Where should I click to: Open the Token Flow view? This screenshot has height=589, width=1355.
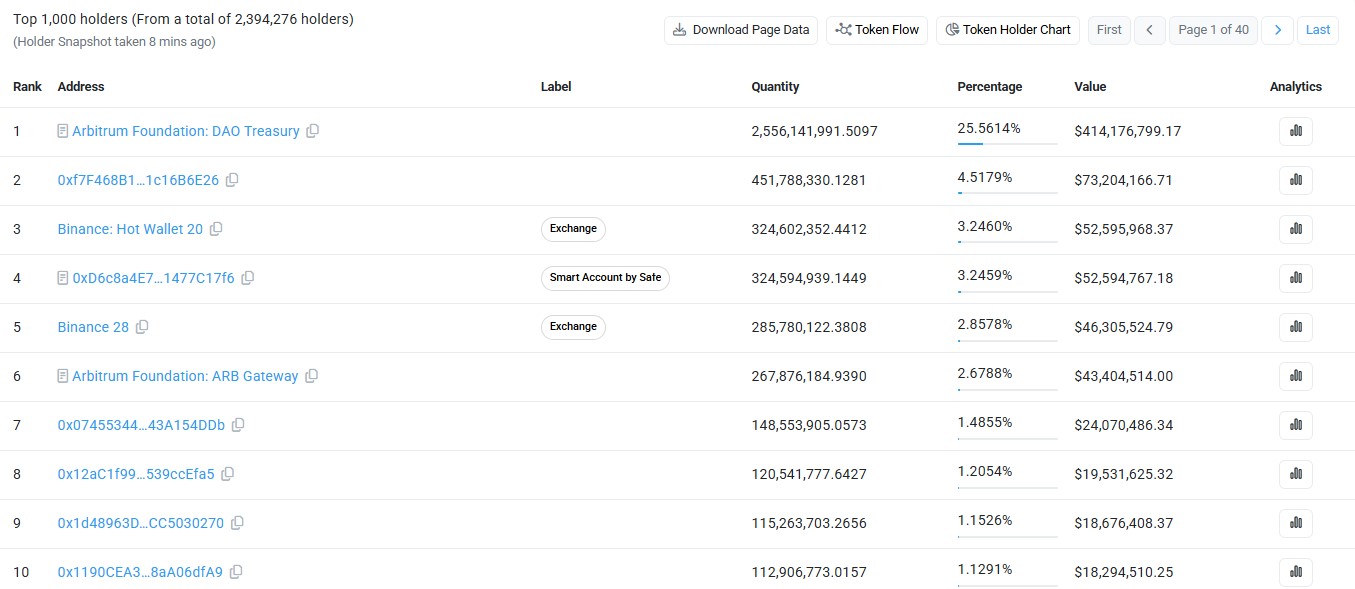coord(877,30)
